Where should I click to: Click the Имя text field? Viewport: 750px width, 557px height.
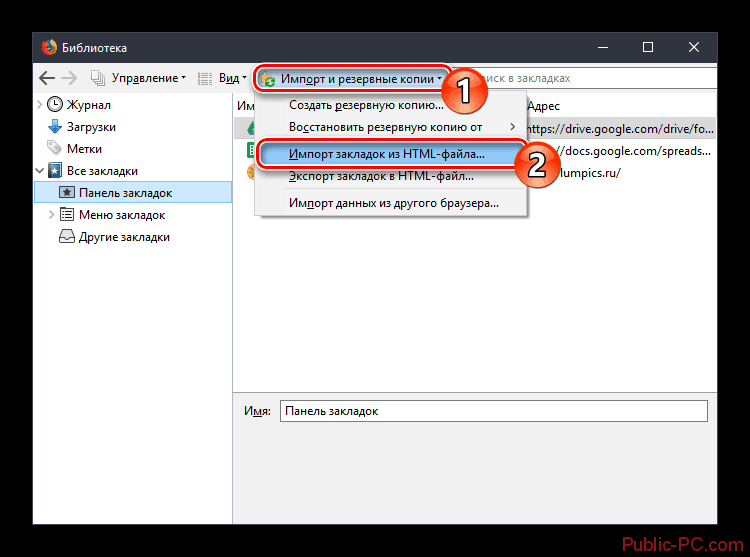pyautogui.click(x=494, y=411)
